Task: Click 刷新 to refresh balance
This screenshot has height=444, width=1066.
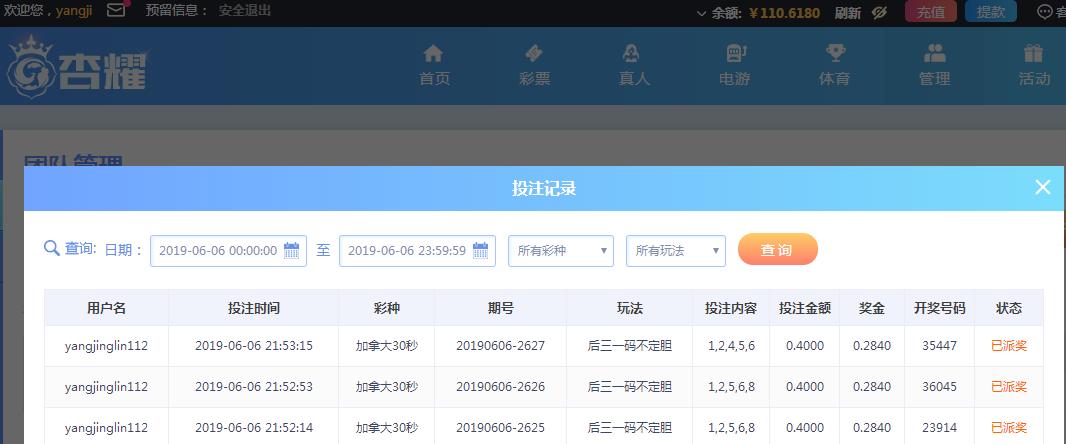Action: click(848, 12)
